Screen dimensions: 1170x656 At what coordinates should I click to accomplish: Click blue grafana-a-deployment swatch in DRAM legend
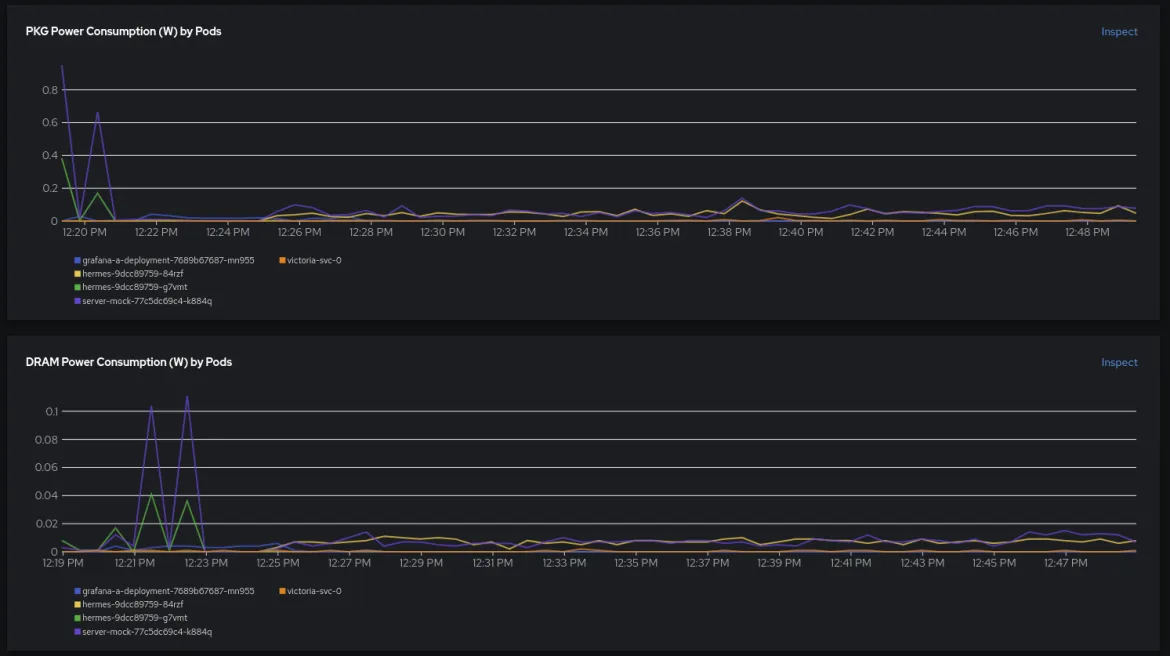click(77, 591)
